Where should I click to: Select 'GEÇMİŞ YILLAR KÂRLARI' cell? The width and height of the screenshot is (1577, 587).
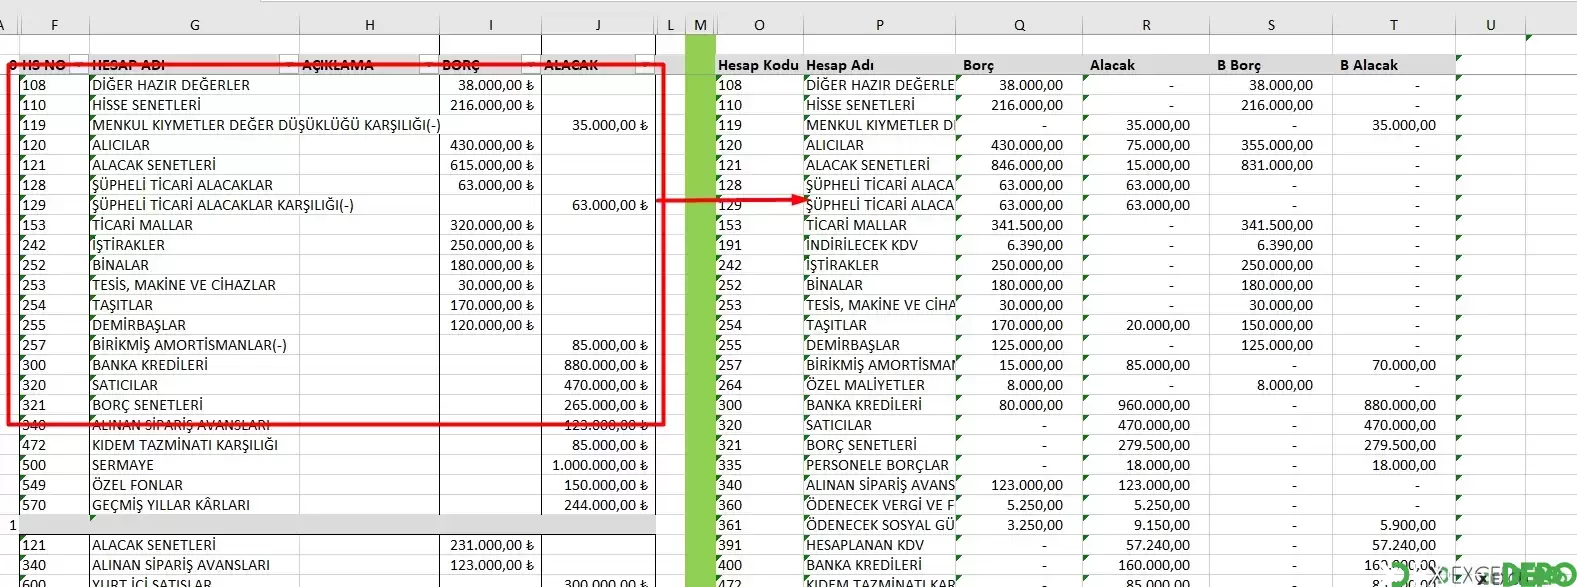[194, 505]
